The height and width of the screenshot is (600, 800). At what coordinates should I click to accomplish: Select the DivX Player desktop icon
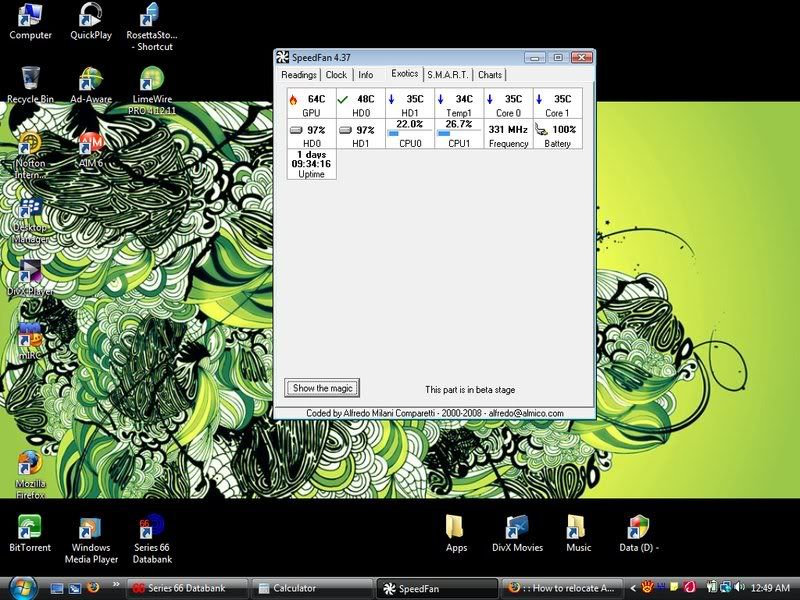click(x=30, y=279)
